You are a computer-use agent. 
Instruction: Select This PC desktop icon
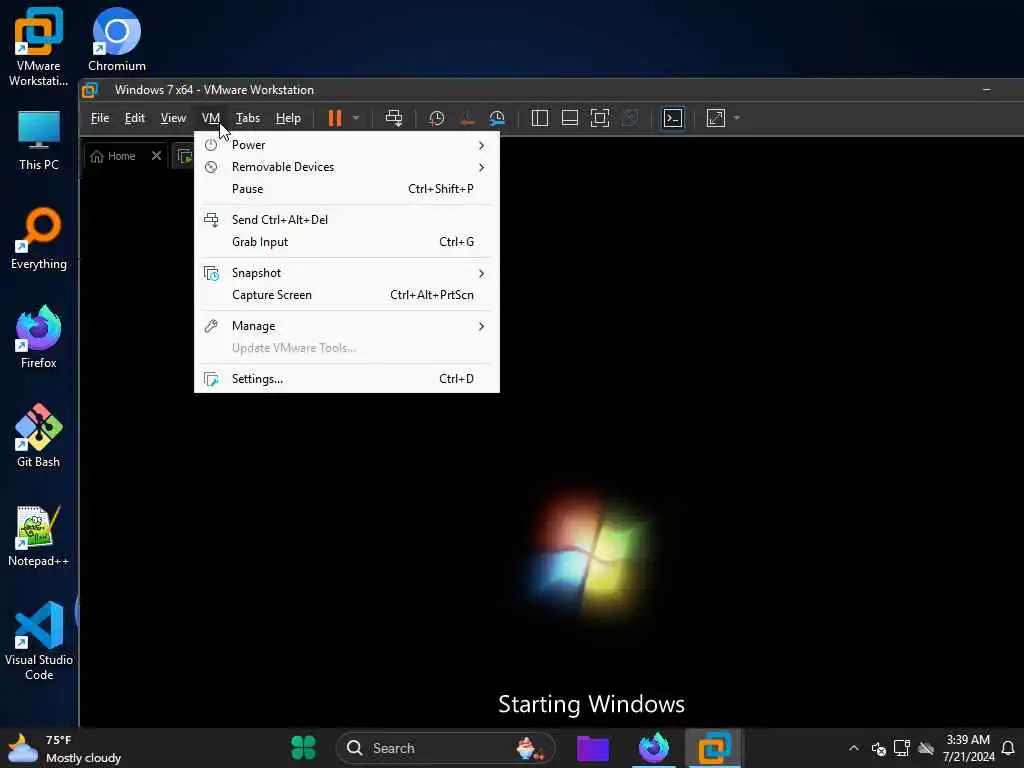(39, 140)
